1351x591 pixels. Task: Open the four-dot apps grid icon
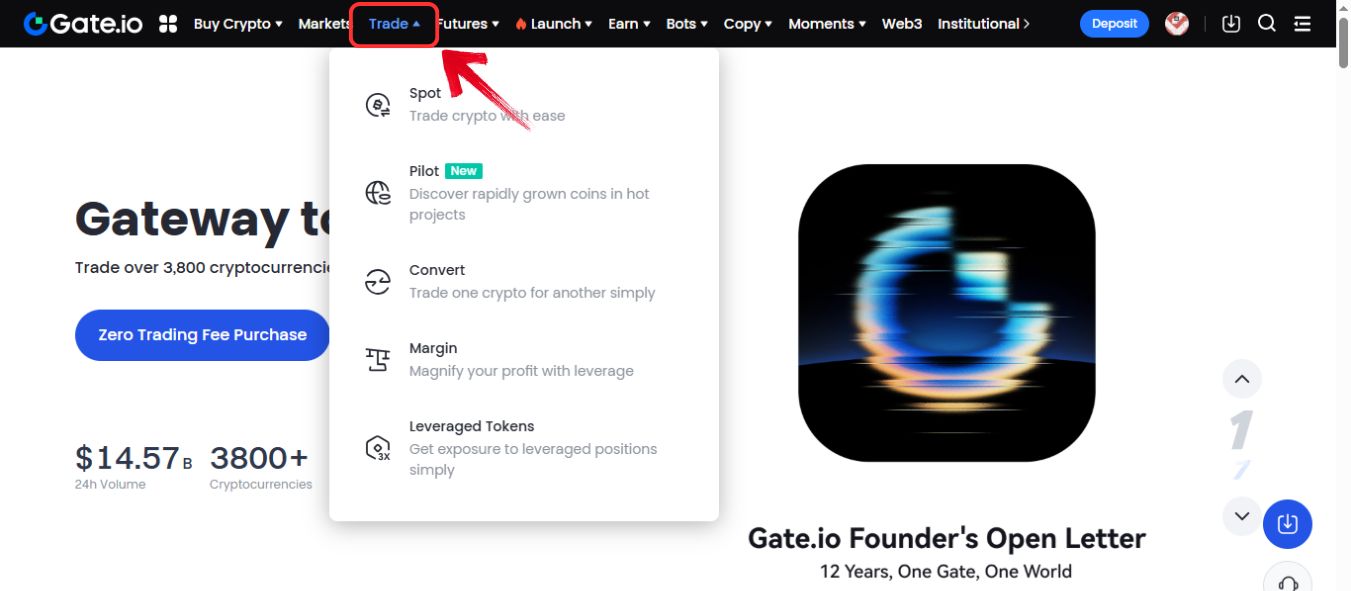(168, 24)
